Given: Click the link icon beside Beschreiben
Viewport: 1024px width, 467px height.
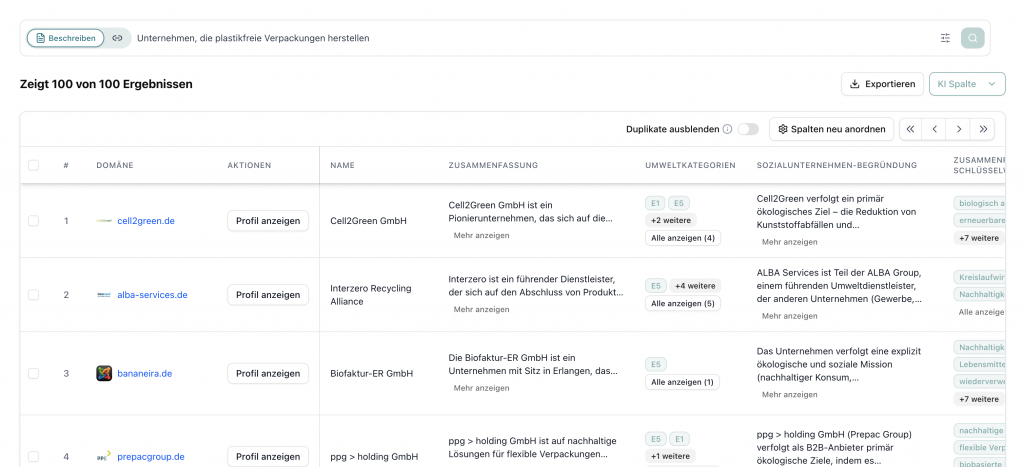Looking at the screenshot, I should pyautogui.click(x=118, y=38).
